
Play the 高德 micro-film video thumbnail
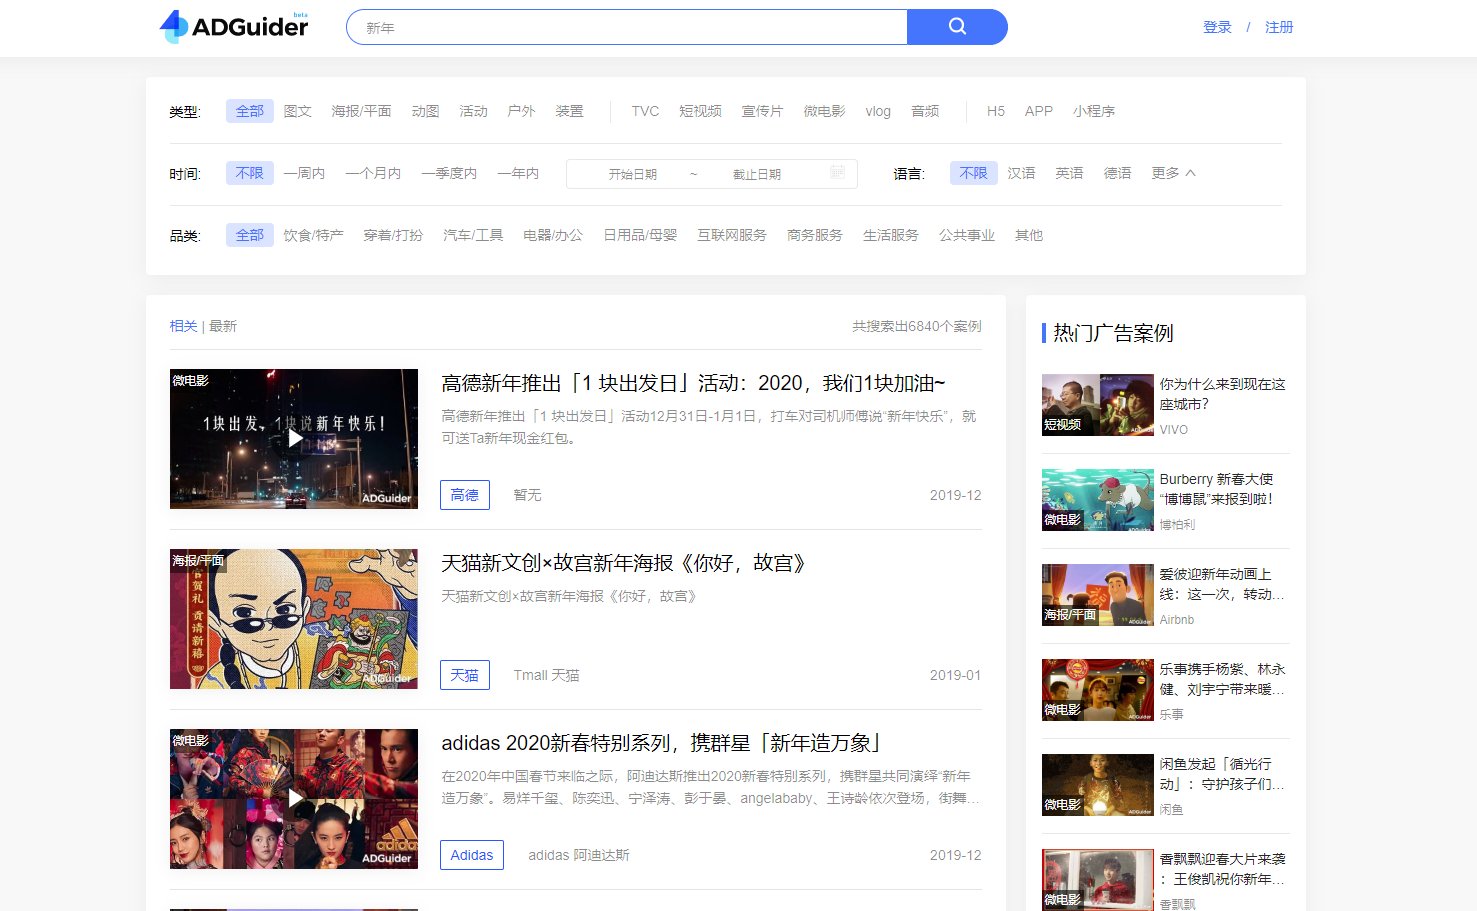(293, 438)
